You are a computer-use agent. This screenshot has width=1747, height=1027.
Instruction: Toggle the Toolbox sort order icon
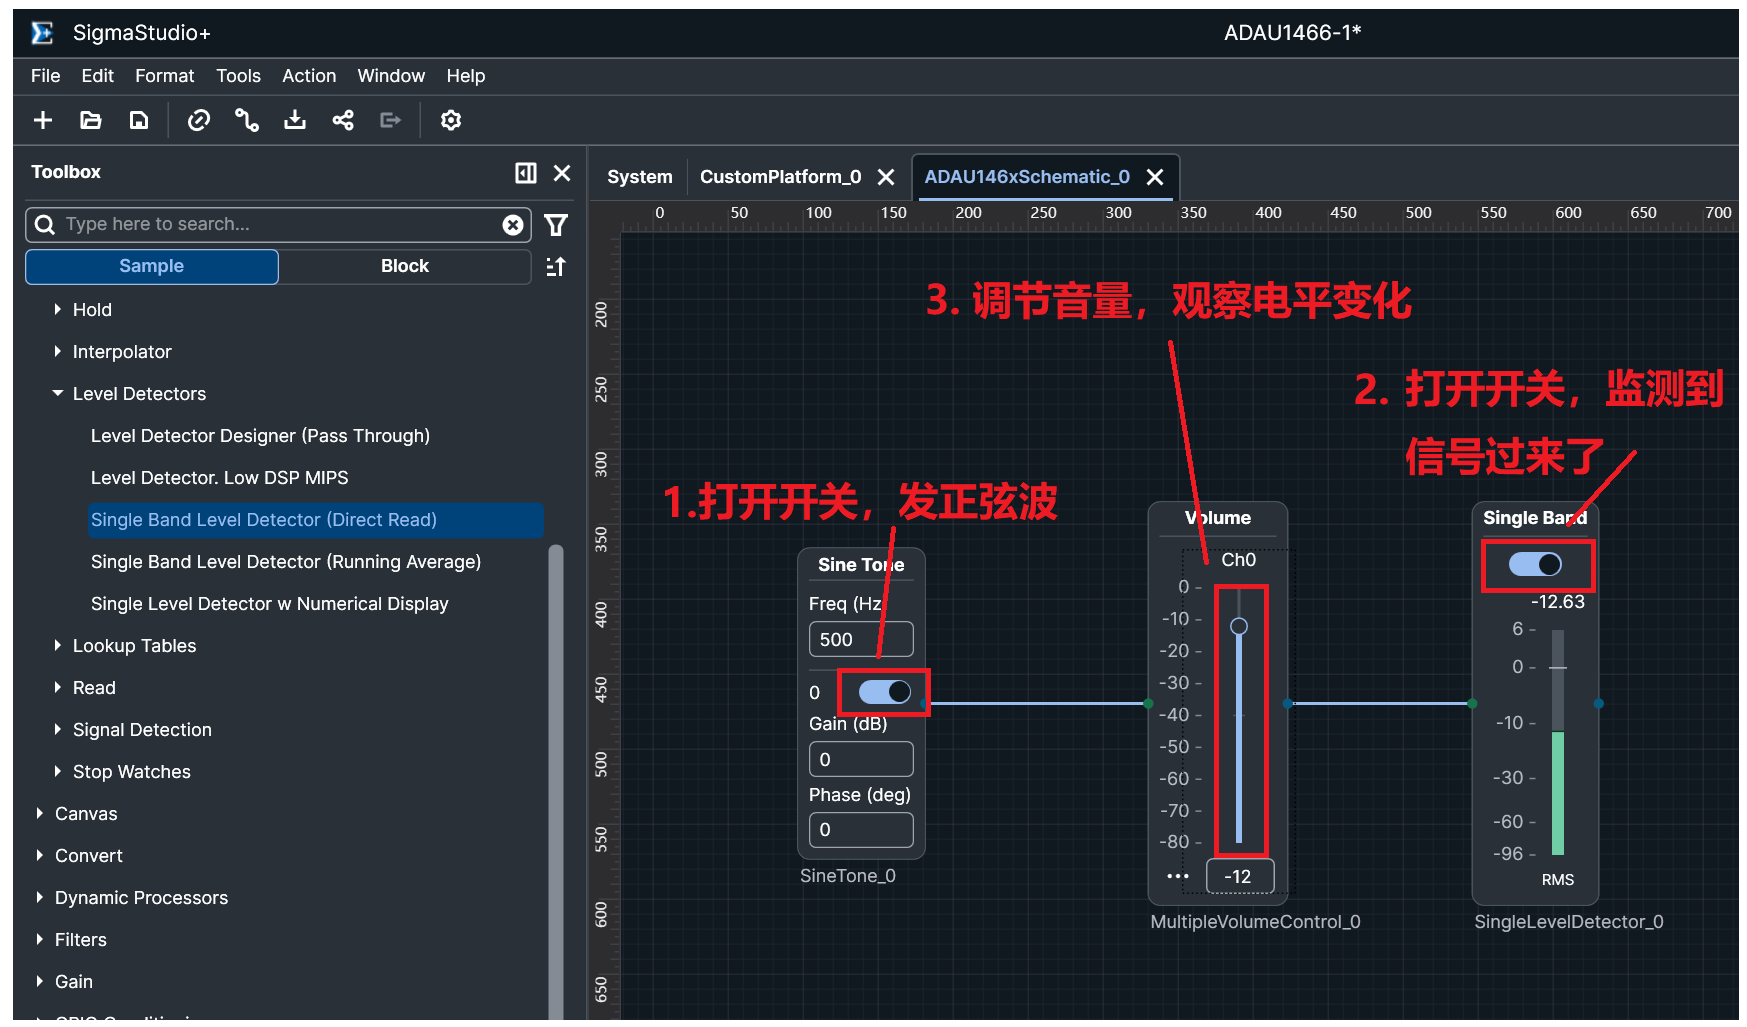[x=556, y=267]
